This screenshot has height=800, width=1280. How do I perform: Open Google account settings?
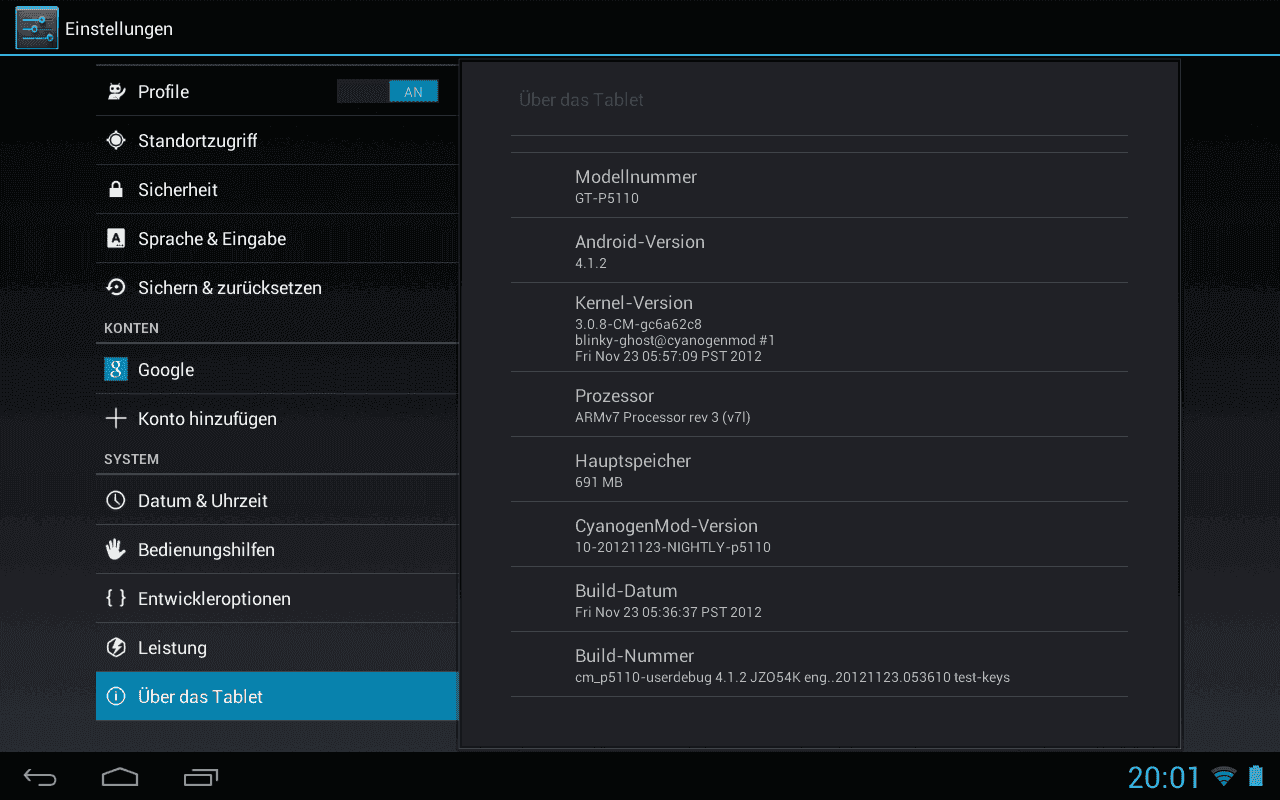pos(277,370)
